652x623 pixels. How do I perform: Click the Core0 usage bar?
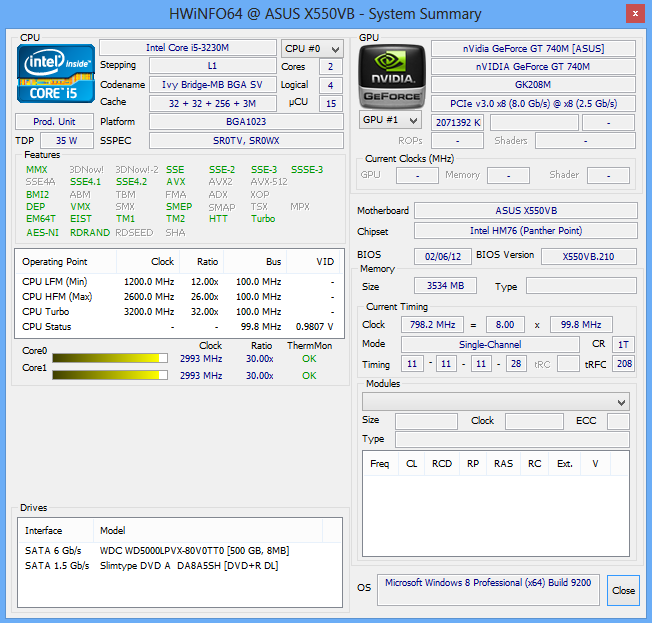point(110,358)
